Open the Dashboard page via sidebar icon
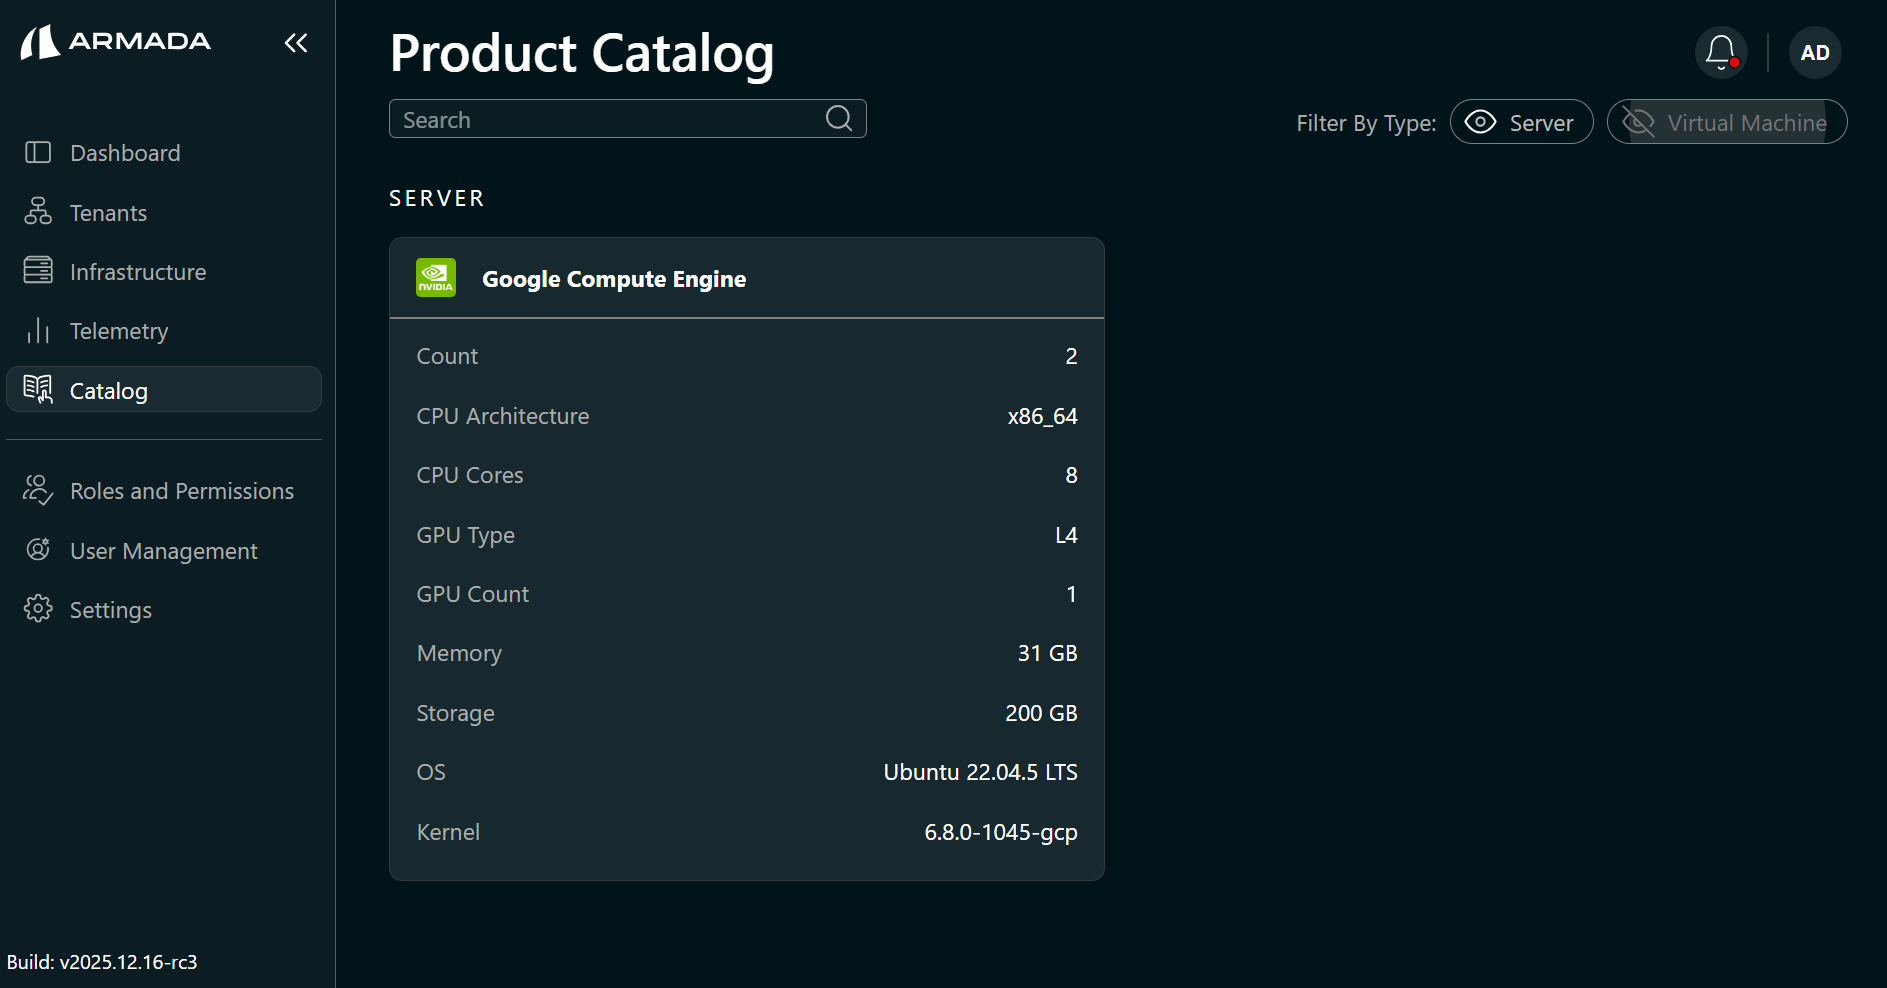 (x=37, y=152)
